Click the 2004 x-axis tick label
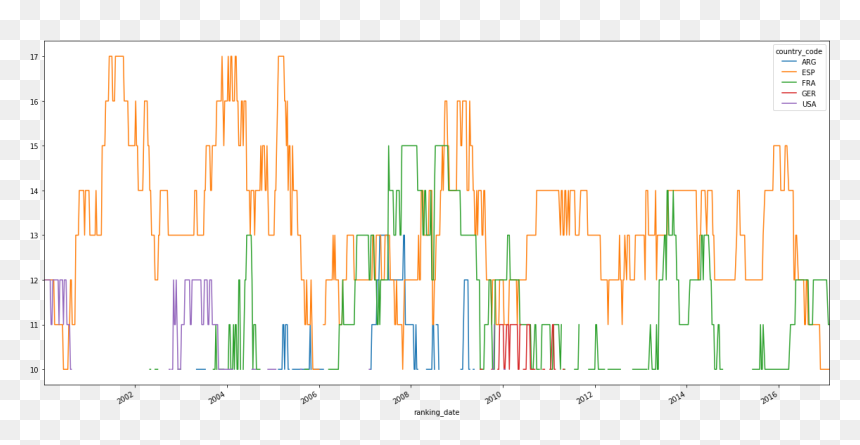Viewport: 860px width, 445px height. click(x=218, y=396)
